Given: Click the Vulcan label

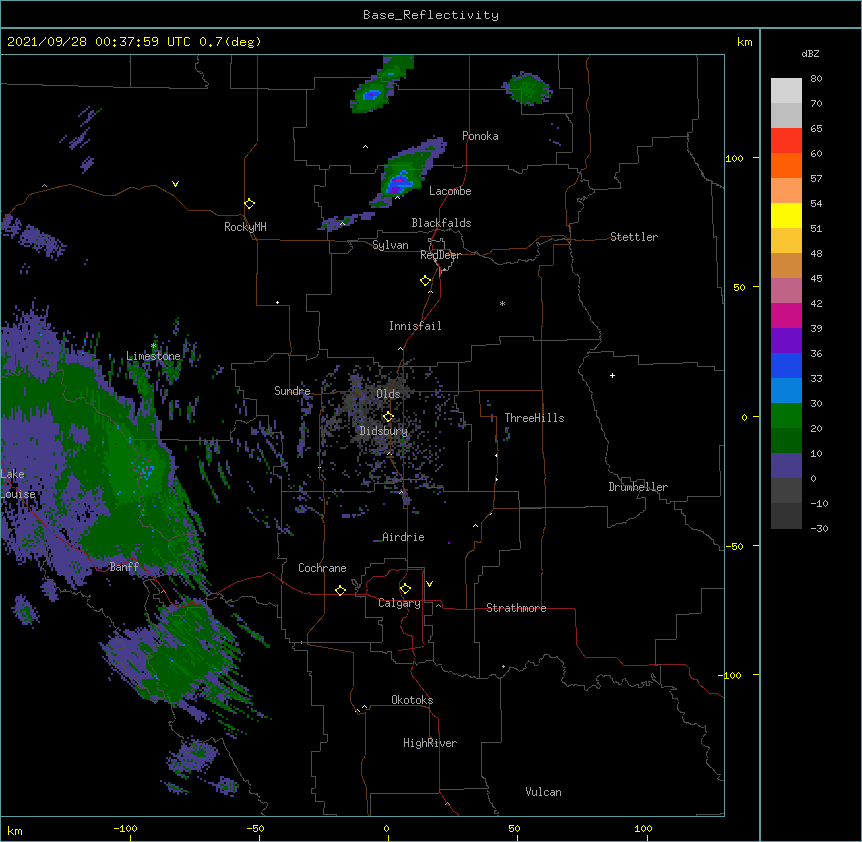Looking at the screenshot, I should tap(543, 792).
